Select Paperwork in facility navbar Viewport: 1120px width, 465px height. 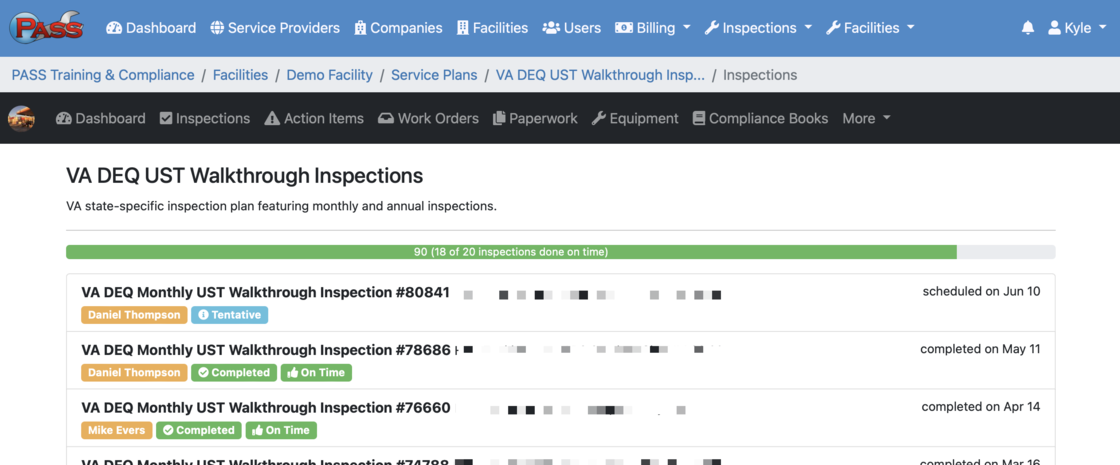[535, 119]
